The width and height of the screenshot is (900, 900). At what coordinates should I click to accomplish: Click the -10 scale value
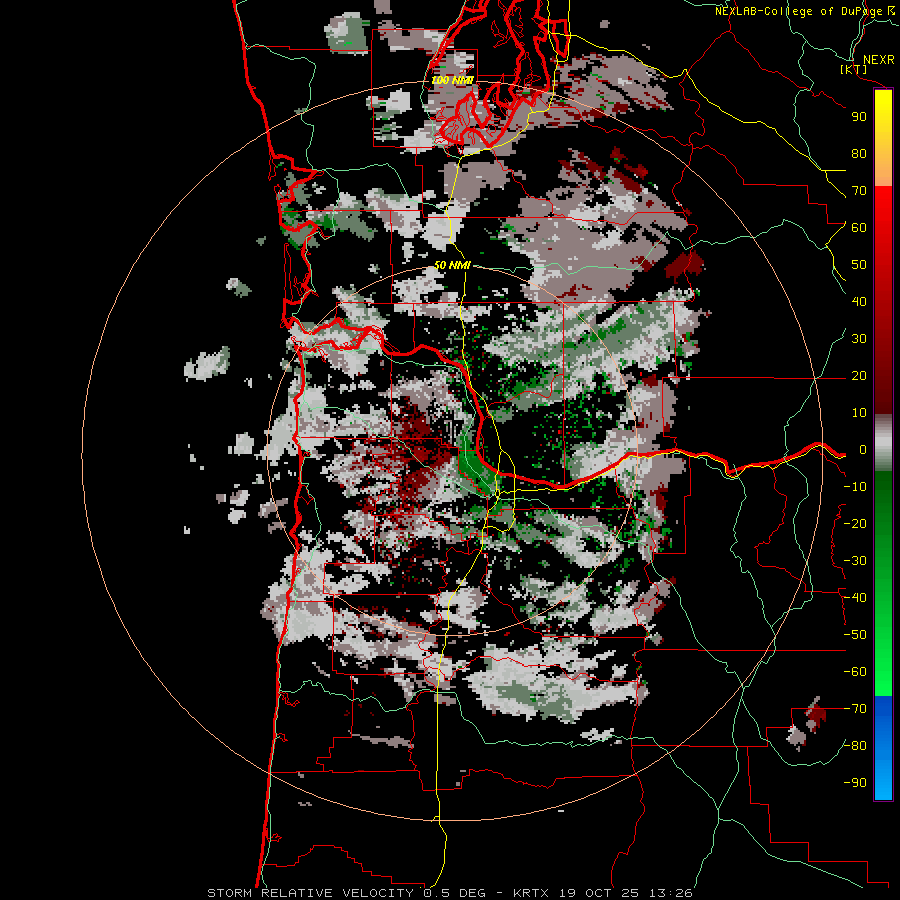[x=855, y=487]
